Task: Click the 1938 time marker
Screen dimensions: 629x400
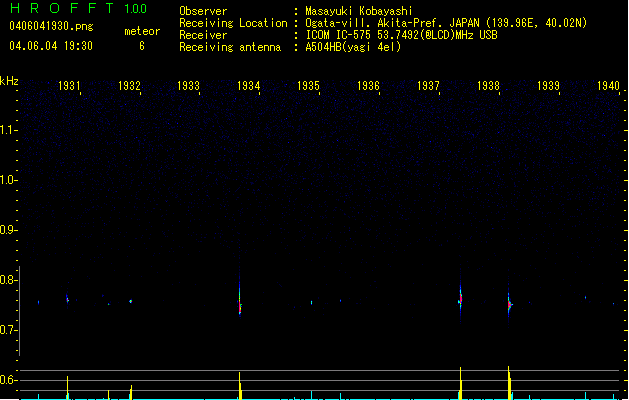Action: tap(488, 86)
